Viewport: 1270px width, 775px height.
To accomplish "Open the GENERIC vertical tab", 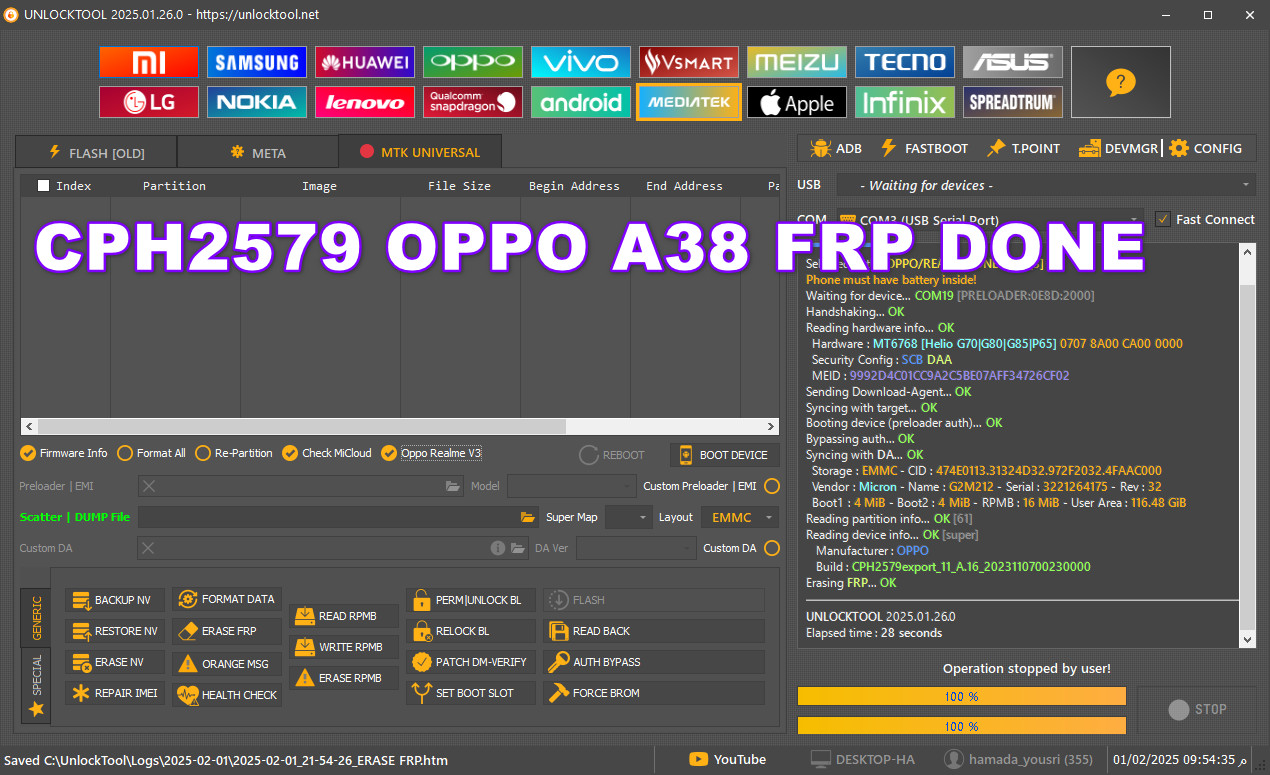I will coord(37,618).
